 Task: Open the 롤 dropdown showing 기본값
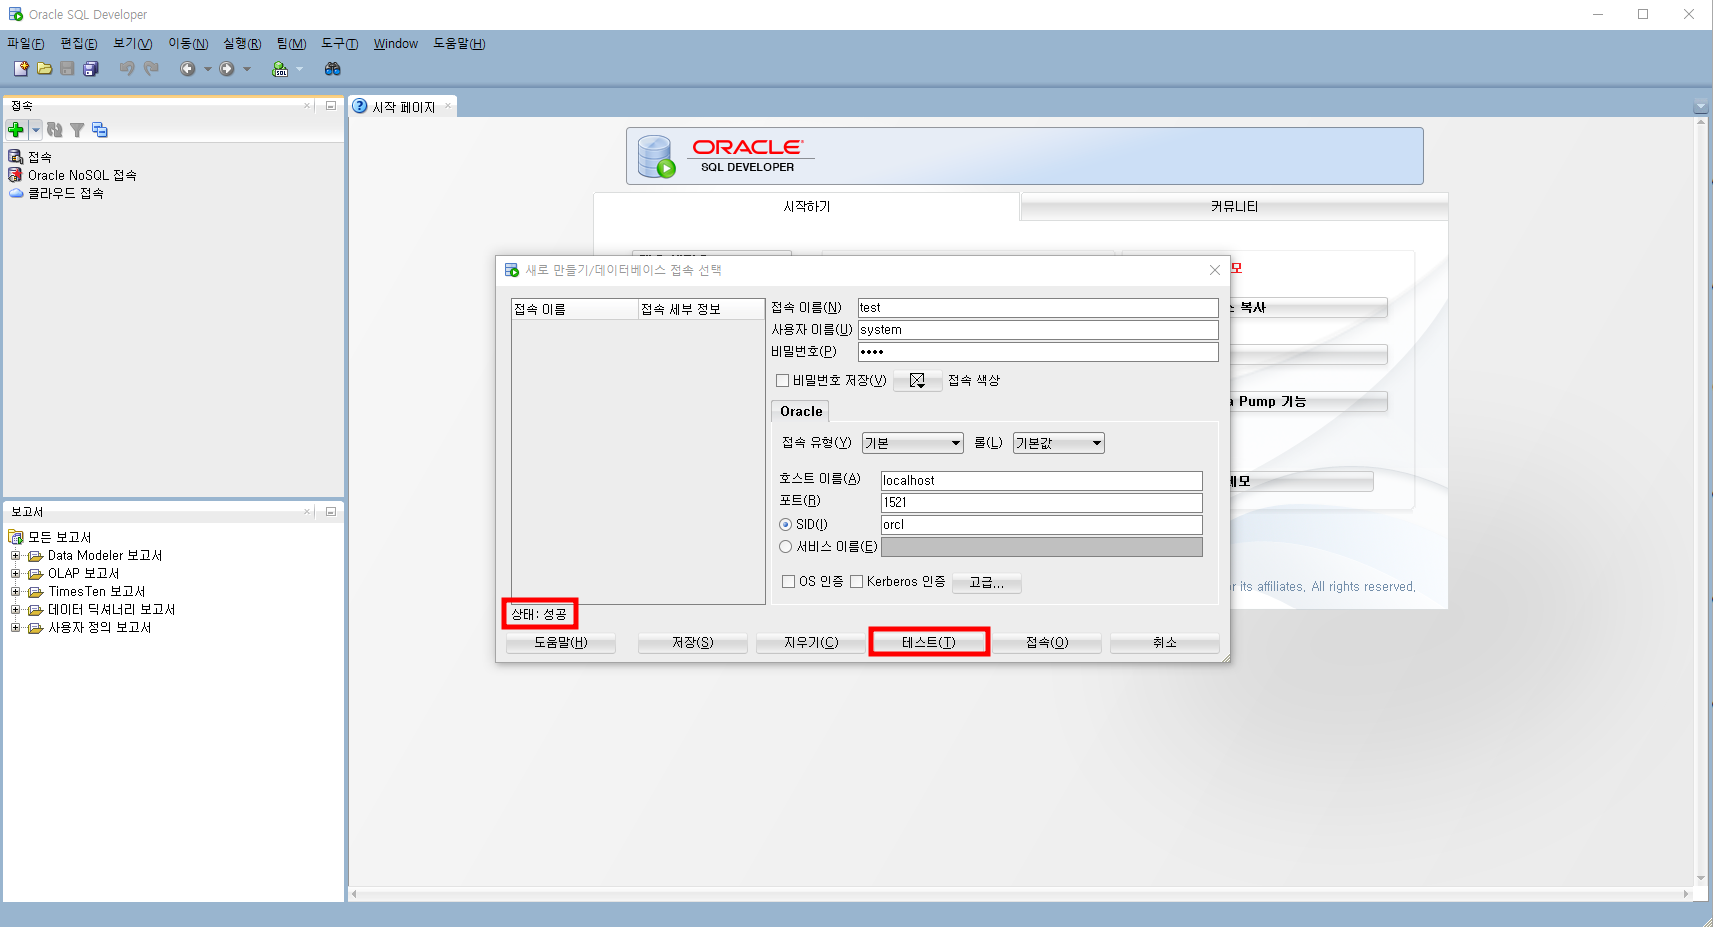tap(1059, 443)
